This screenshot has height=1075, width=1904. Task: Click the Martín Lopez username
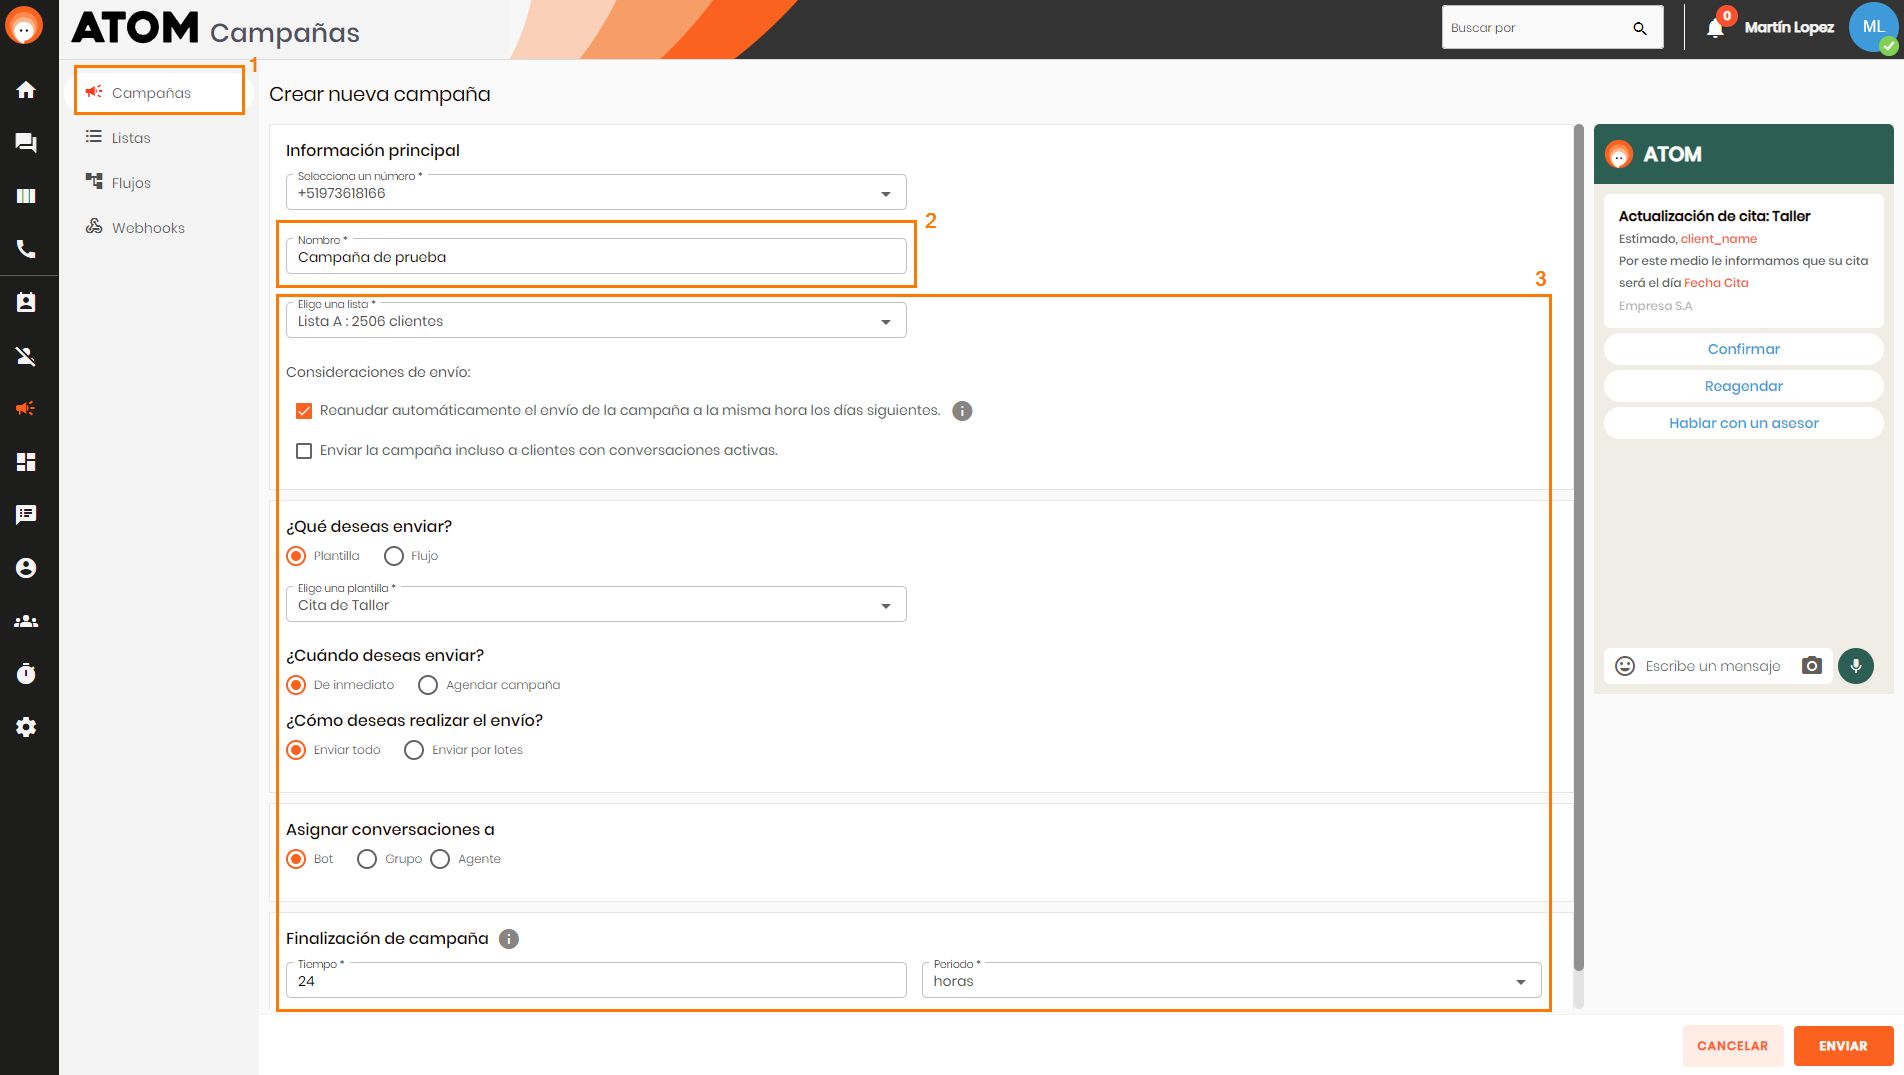[x=1789, y=27]
